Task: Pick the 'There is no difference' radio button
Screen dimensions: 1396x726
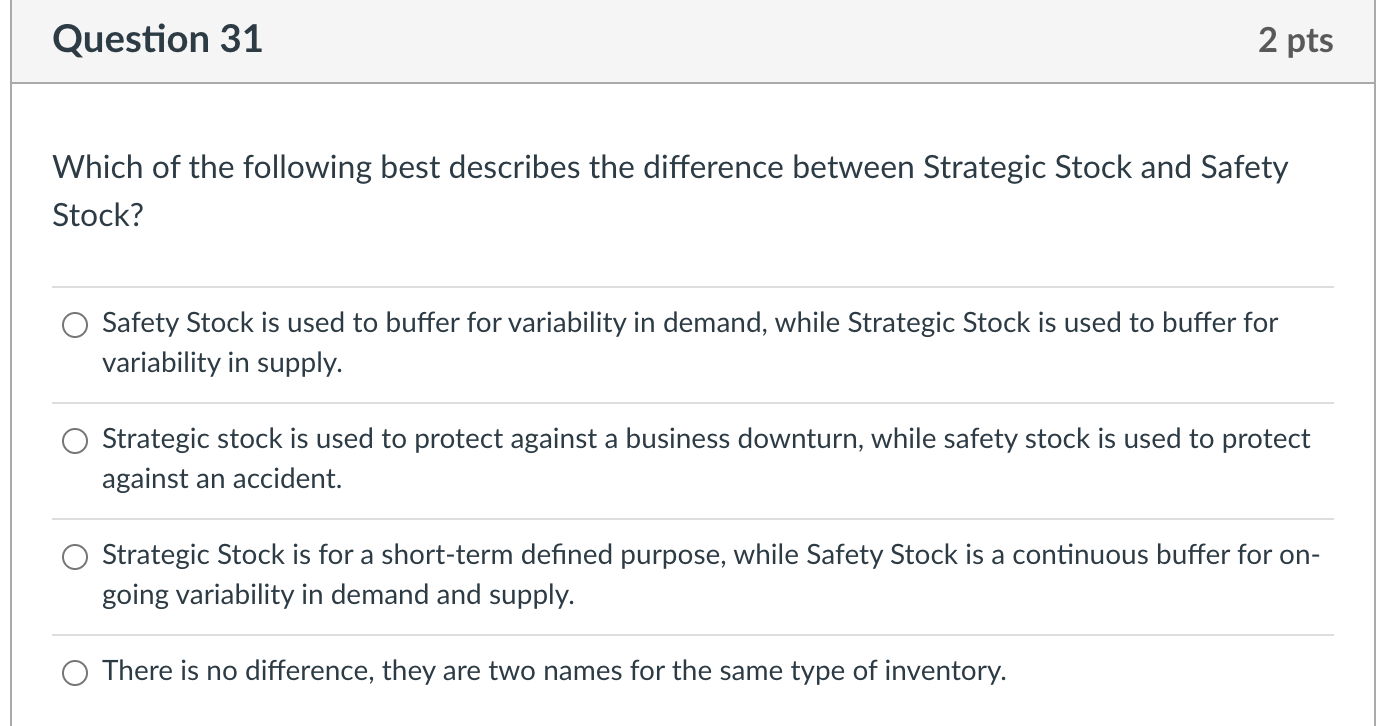Action: (75, 672)
